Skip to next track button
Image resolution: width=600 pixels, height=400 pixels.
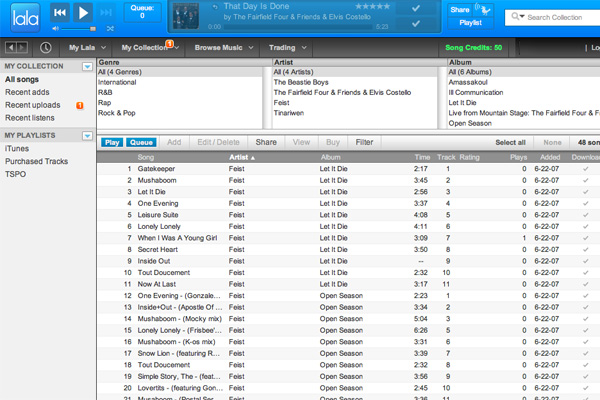coord(106,13)
